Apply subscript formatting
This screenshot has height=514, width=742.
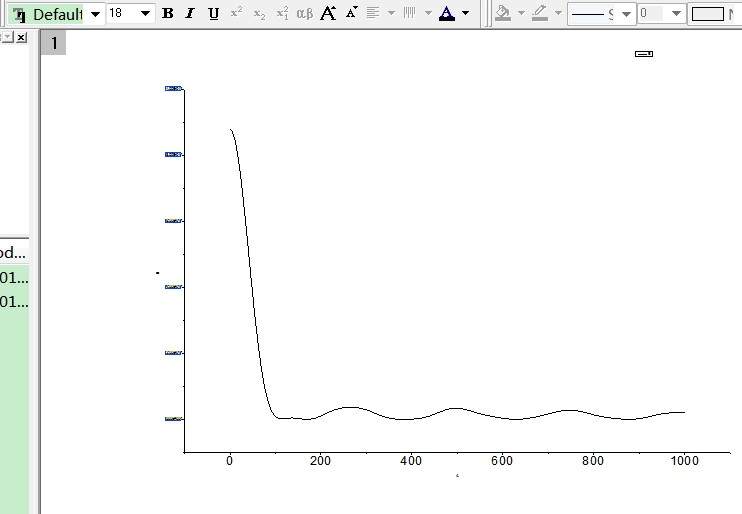pyautogui.click(x=259, y=13)
